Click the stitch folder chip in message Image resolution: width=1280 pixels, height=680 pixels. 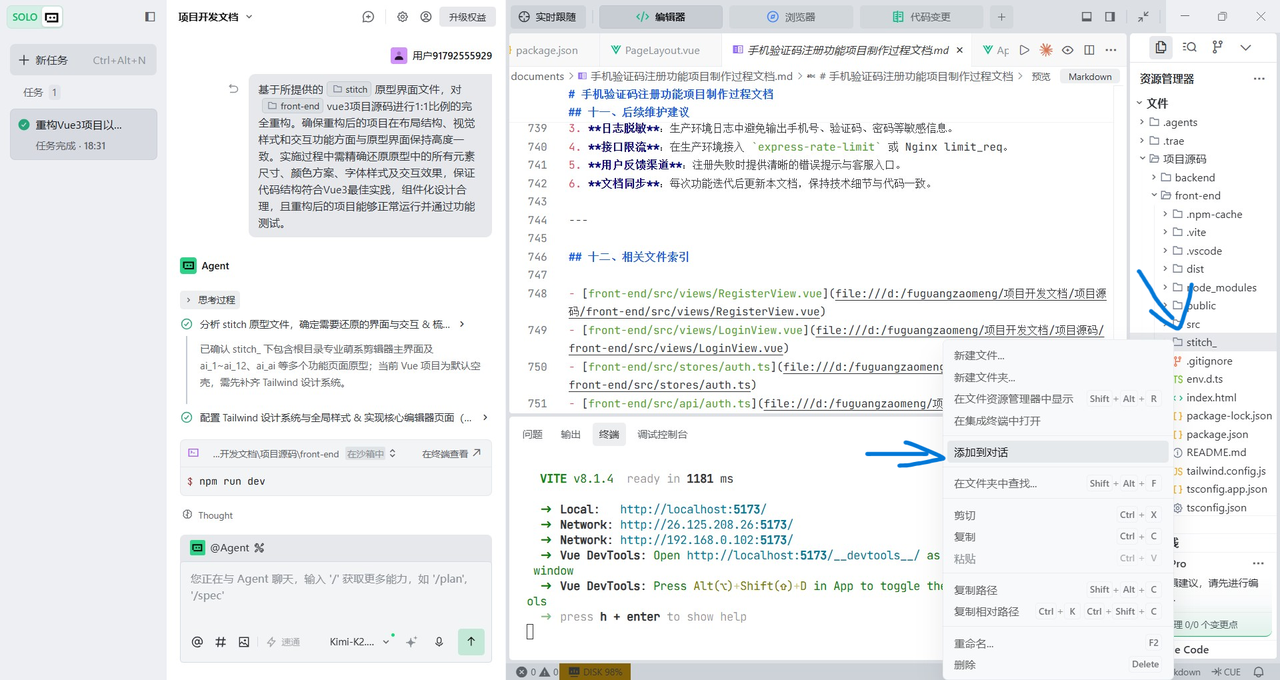point(350,89)
